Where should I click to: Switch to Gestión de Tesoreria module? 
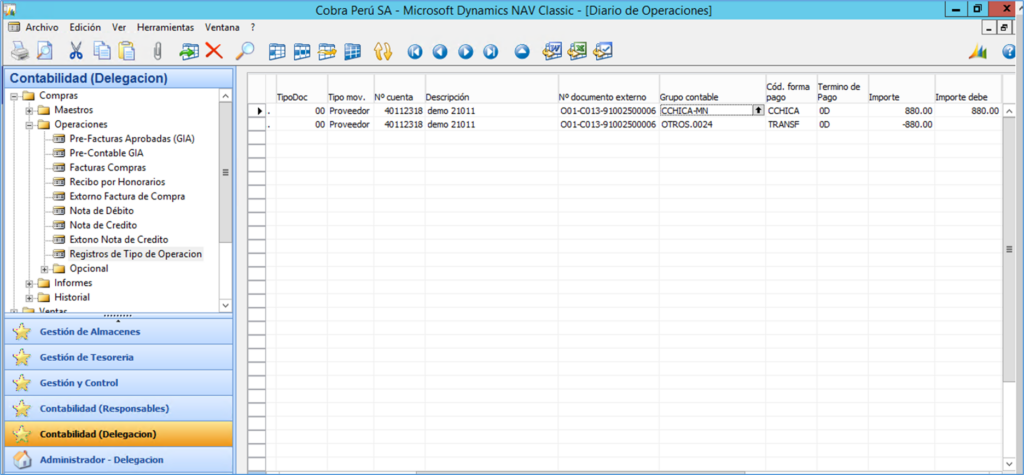click(x=118, y=357)
